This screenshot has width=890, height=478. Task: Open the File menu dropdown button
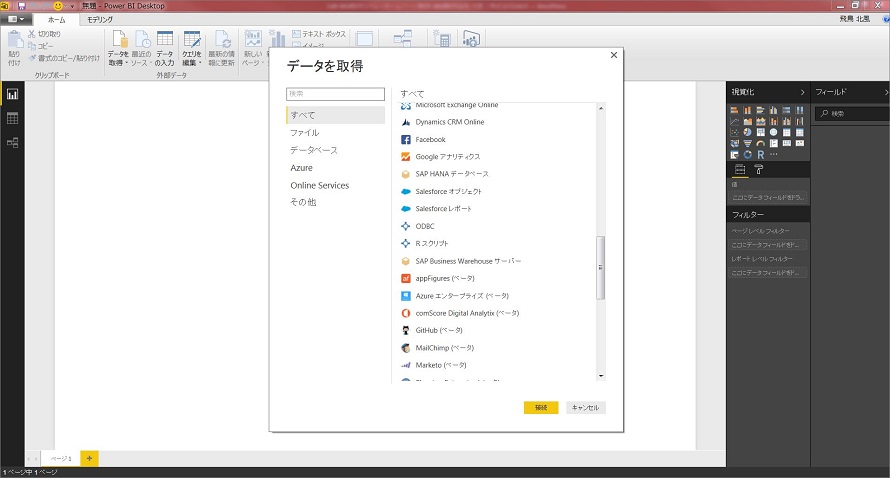[16, 19]
